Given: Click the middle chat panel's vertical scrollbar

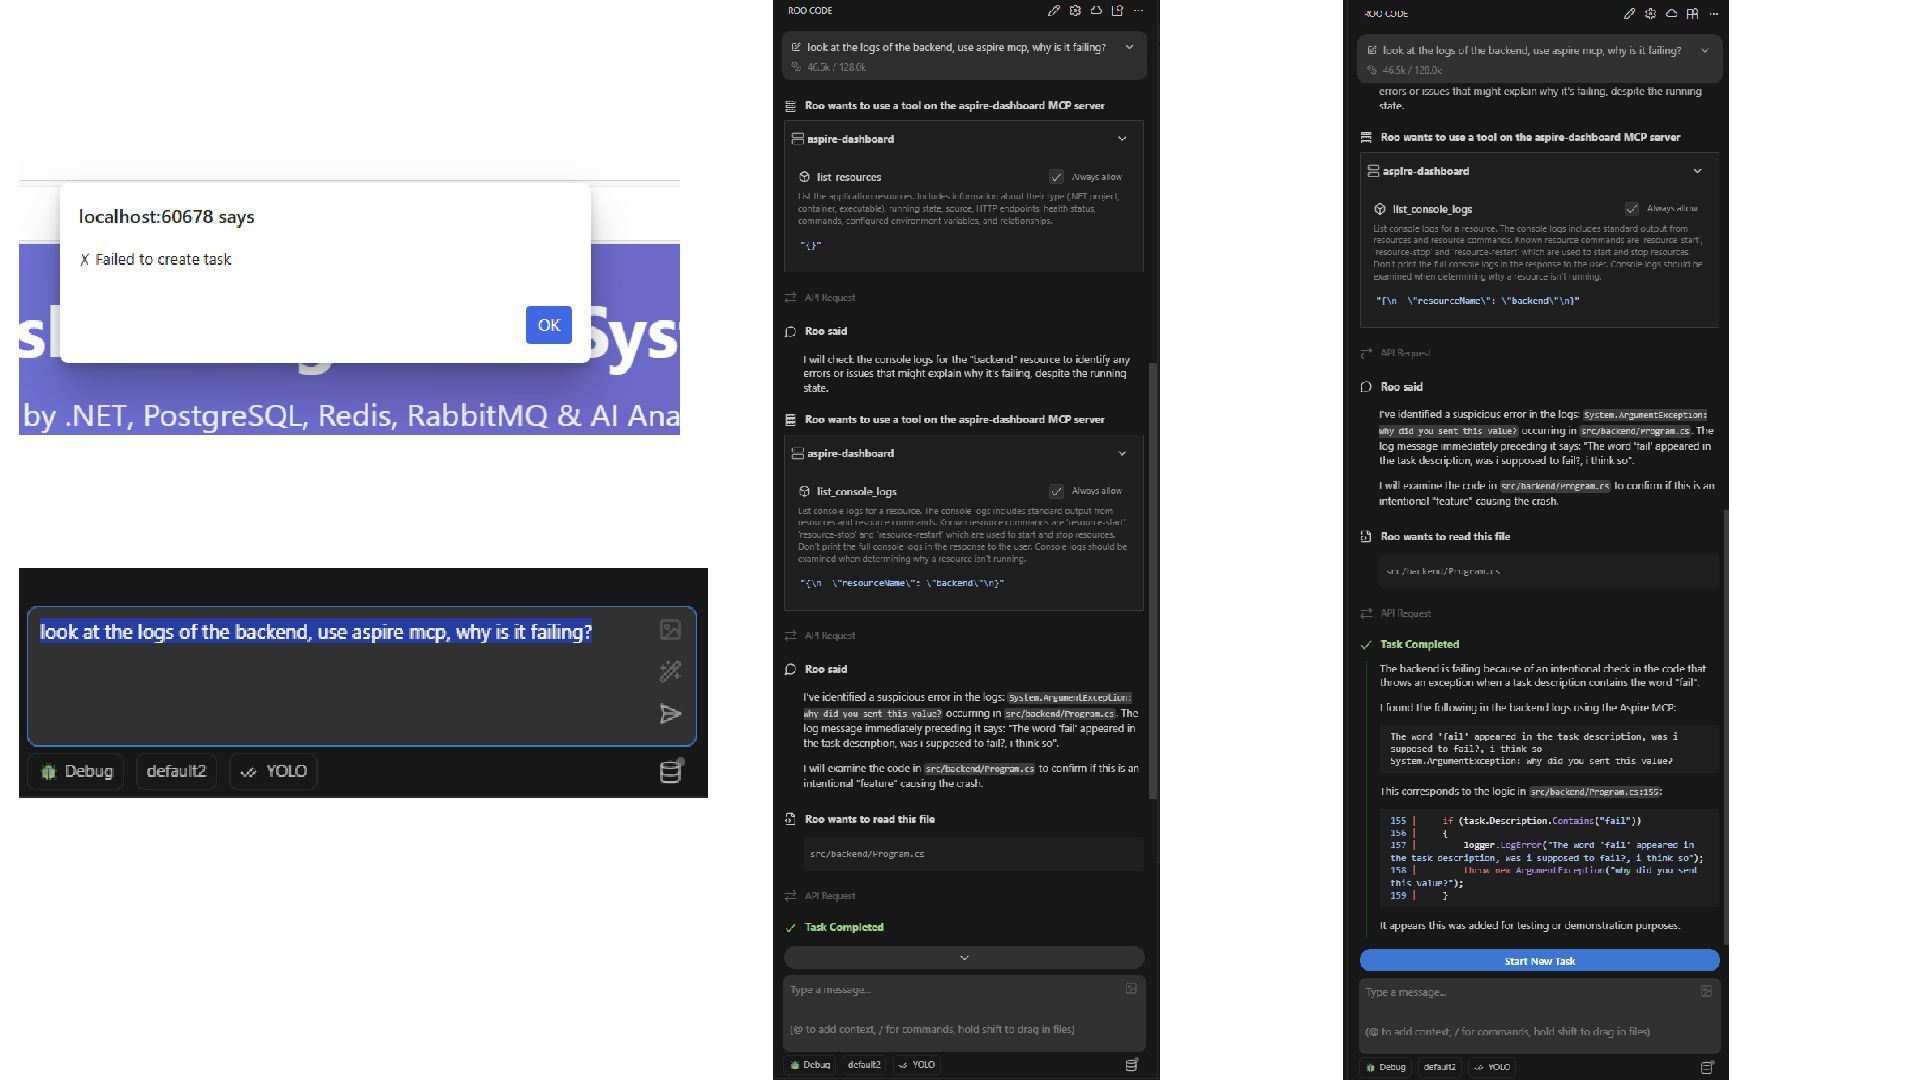Looking at the screenshot, I should [x=1154, y=580].
